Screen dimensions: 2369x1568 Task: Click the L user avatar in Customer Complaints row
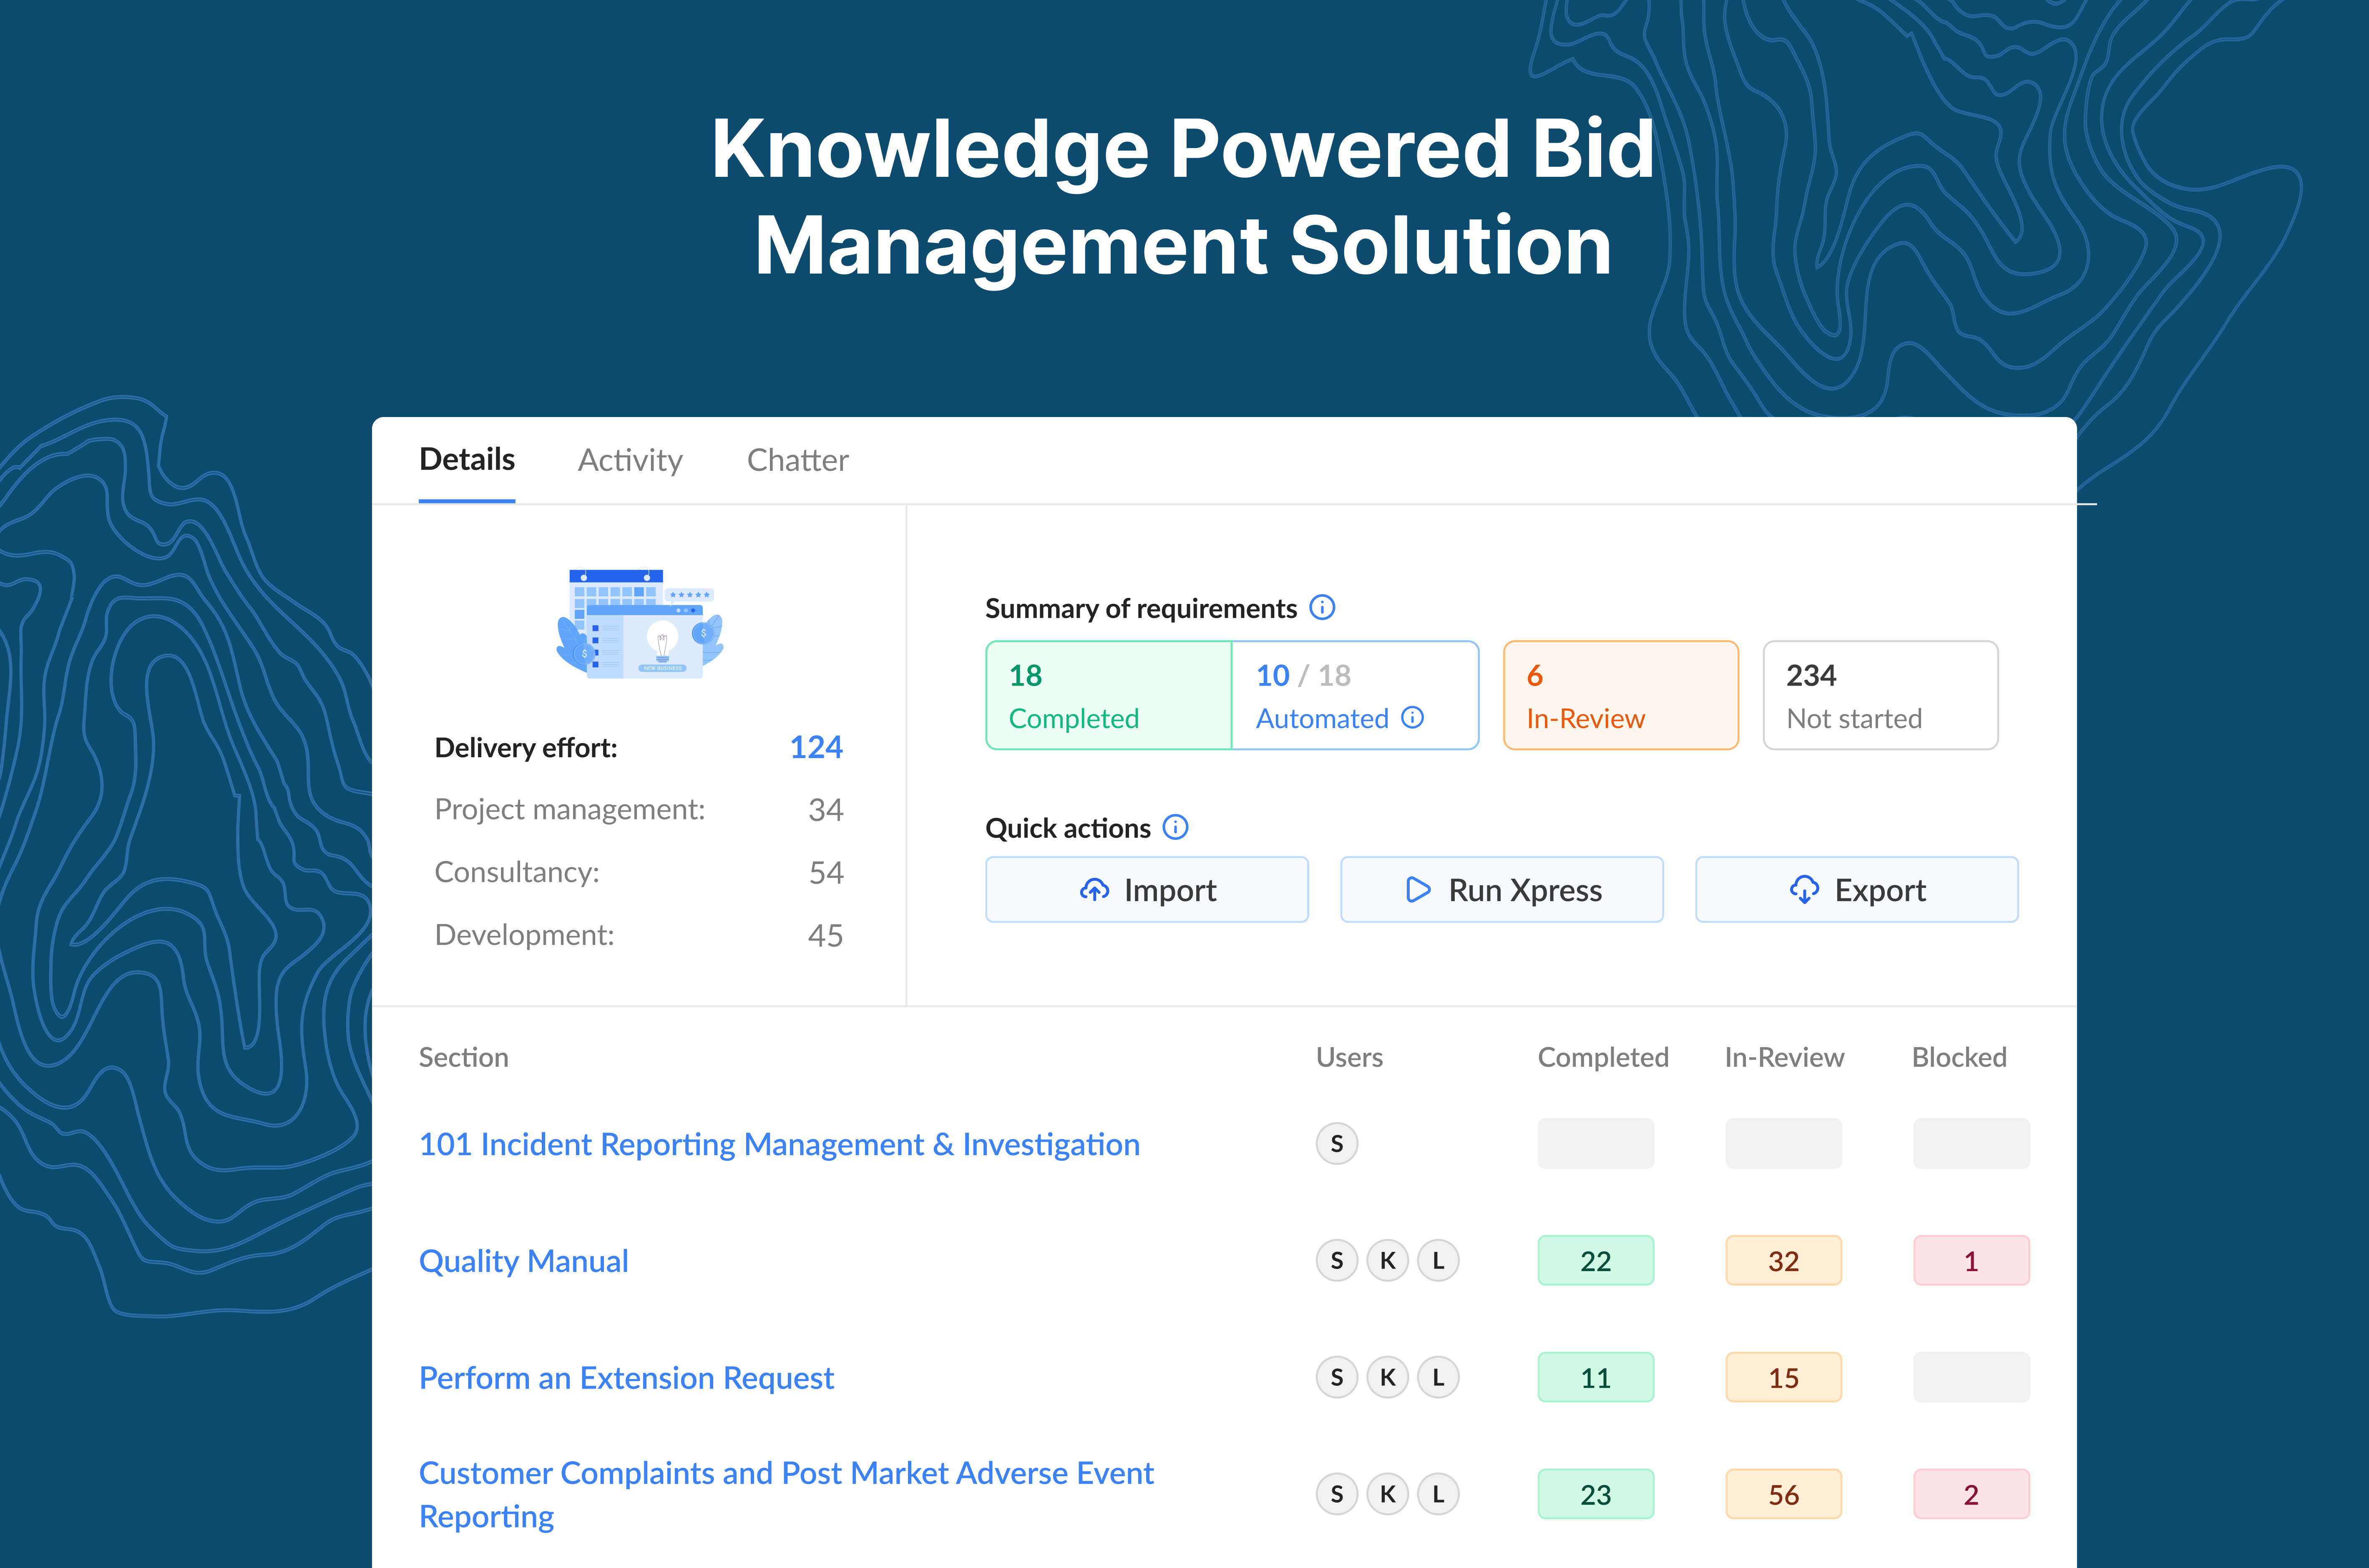(x=1438, y=1495)
